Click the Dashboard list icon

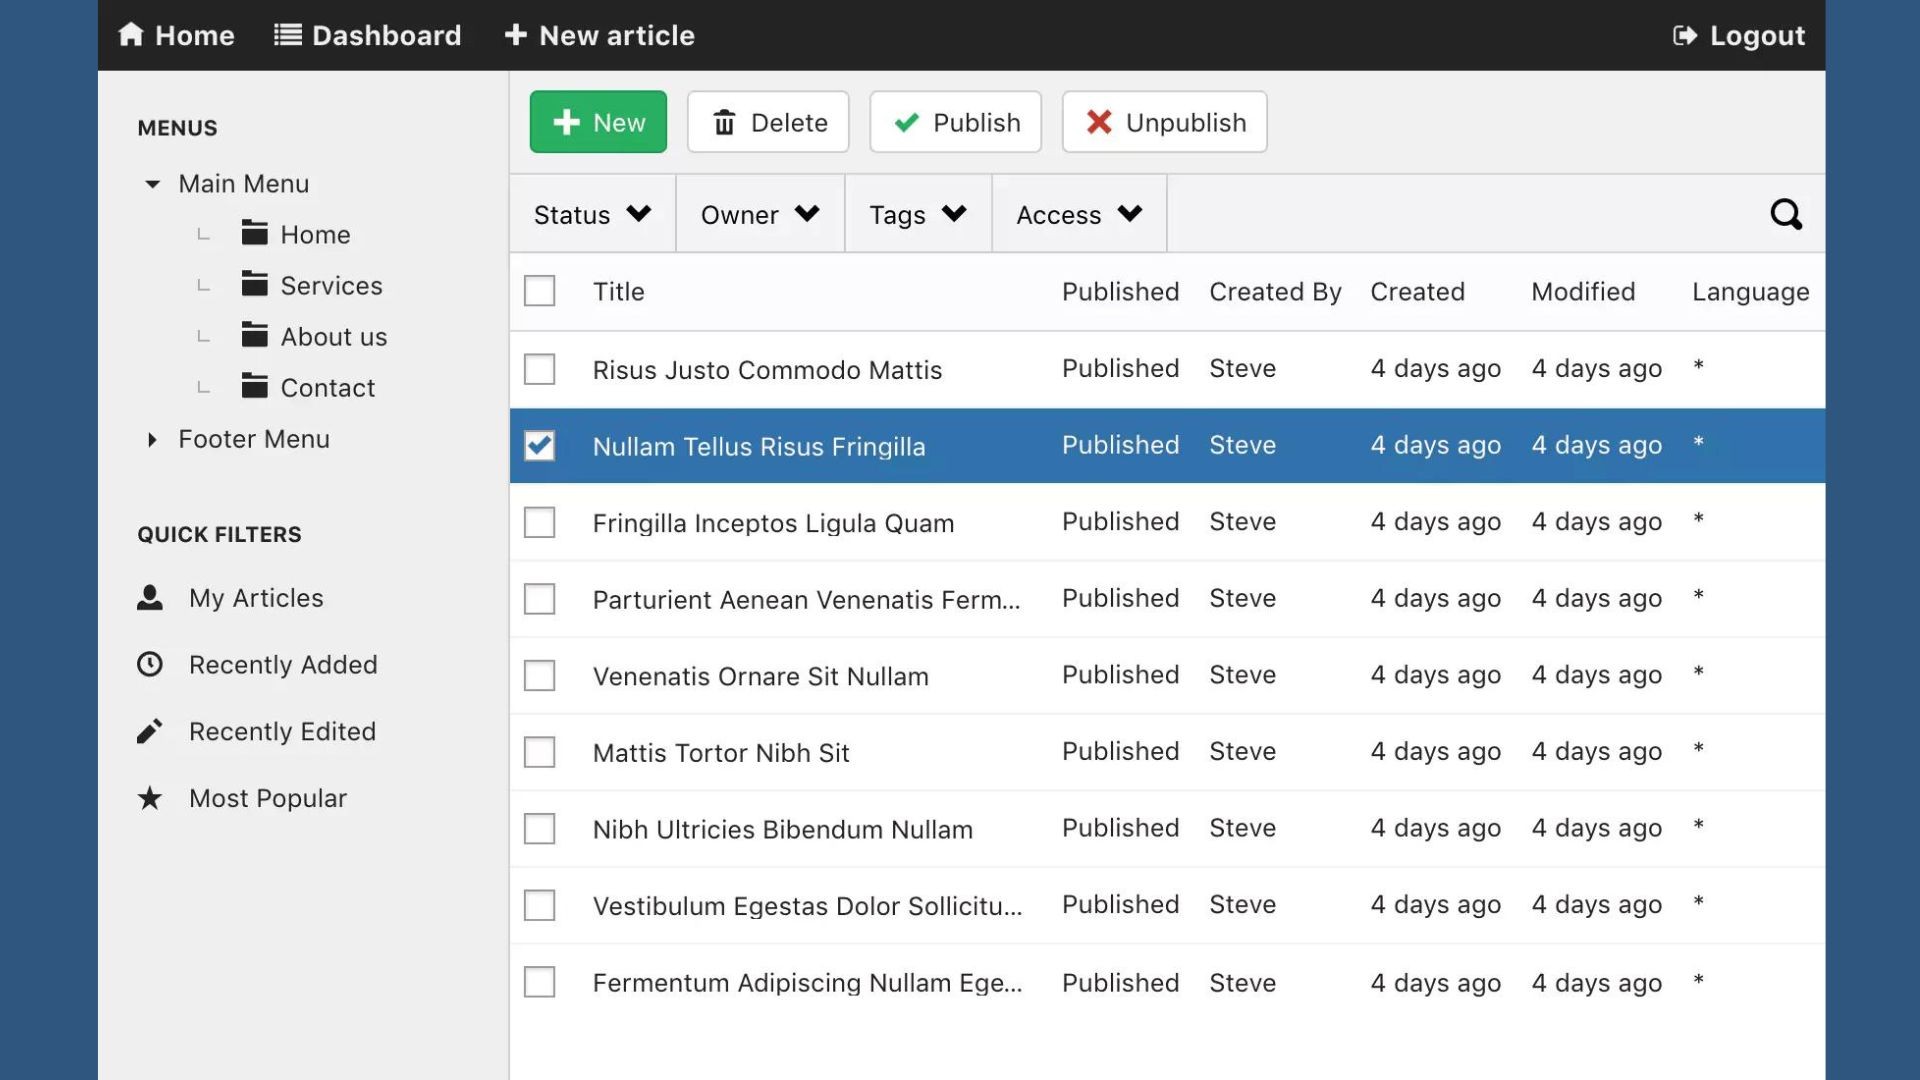288,35
